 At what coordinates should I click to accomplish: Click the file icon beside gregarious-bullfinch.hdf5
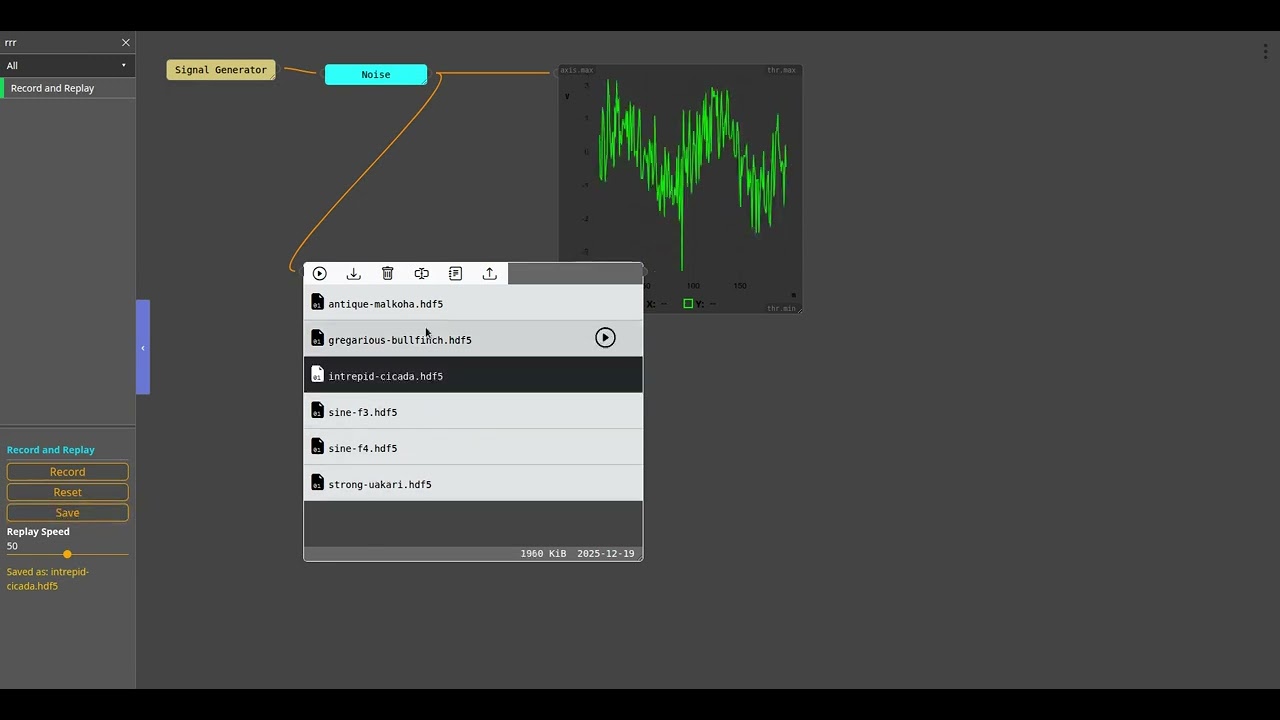pyautogui.click(x=318, y=338)
